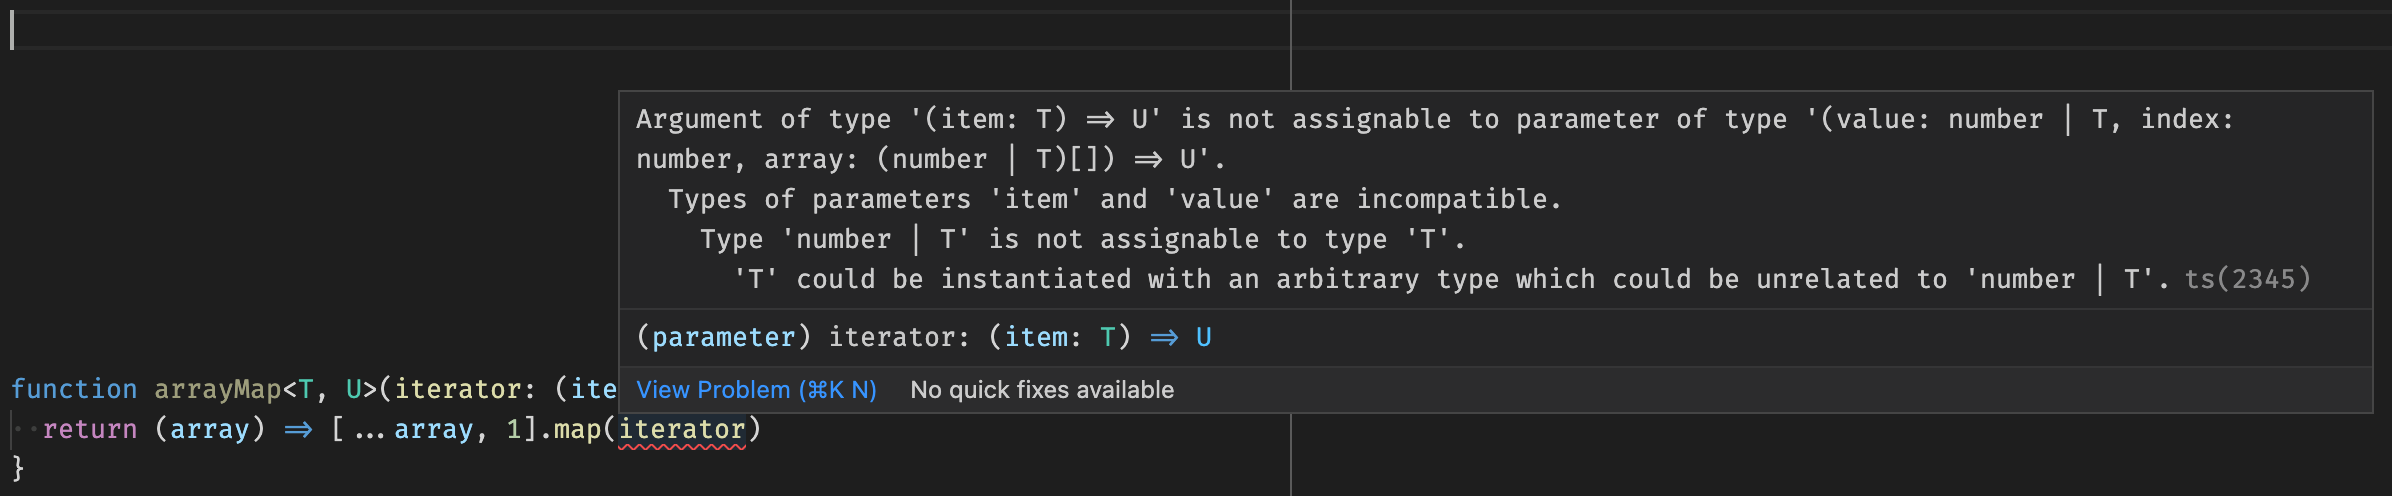
Task: Click the underlined iterator argument in map call
Action: (682, 429)
